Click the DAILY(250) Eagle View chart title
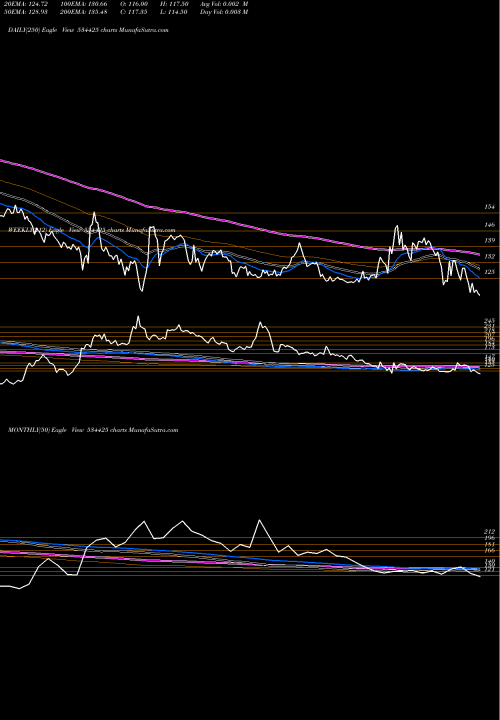 click(x=88, y=30)
